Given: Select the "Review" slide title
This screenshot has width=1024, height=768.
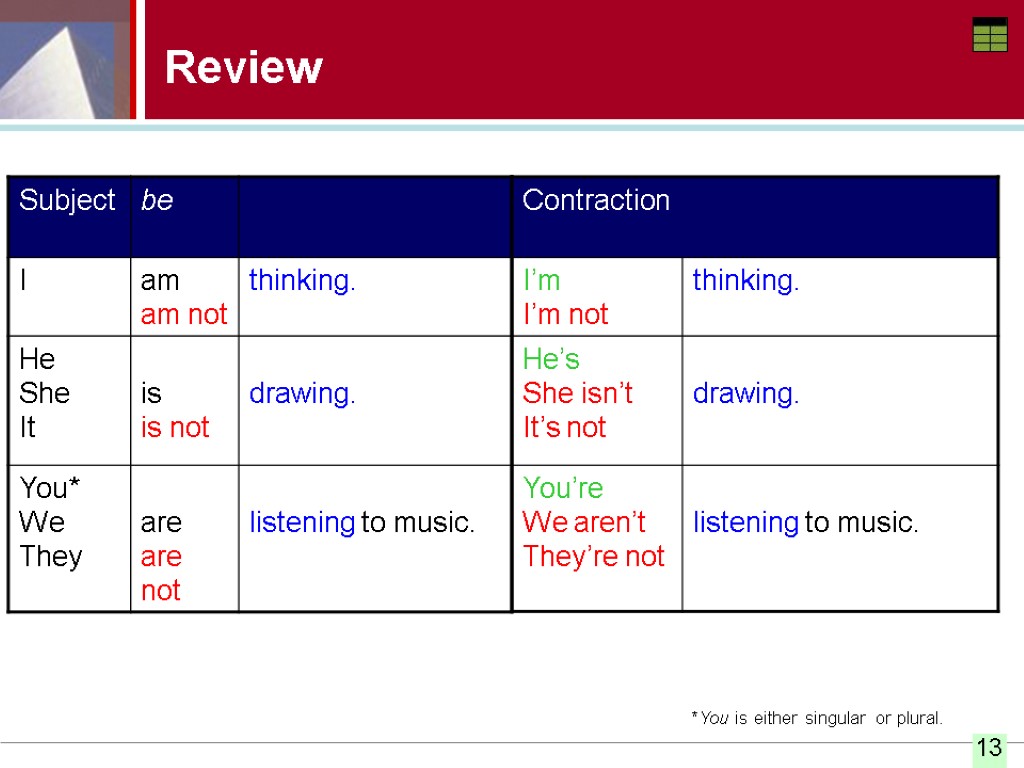Looking at the screenshot, I should pyautogui.click(x=244, y=68).
